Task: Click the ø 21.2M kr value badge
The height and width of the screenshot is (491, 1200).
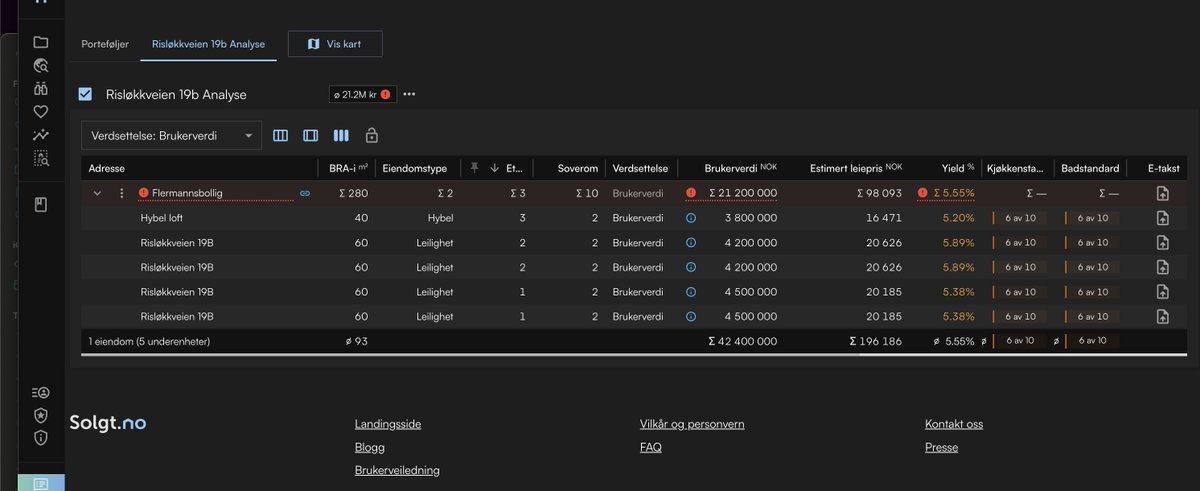Action: [x=363, y=94]
